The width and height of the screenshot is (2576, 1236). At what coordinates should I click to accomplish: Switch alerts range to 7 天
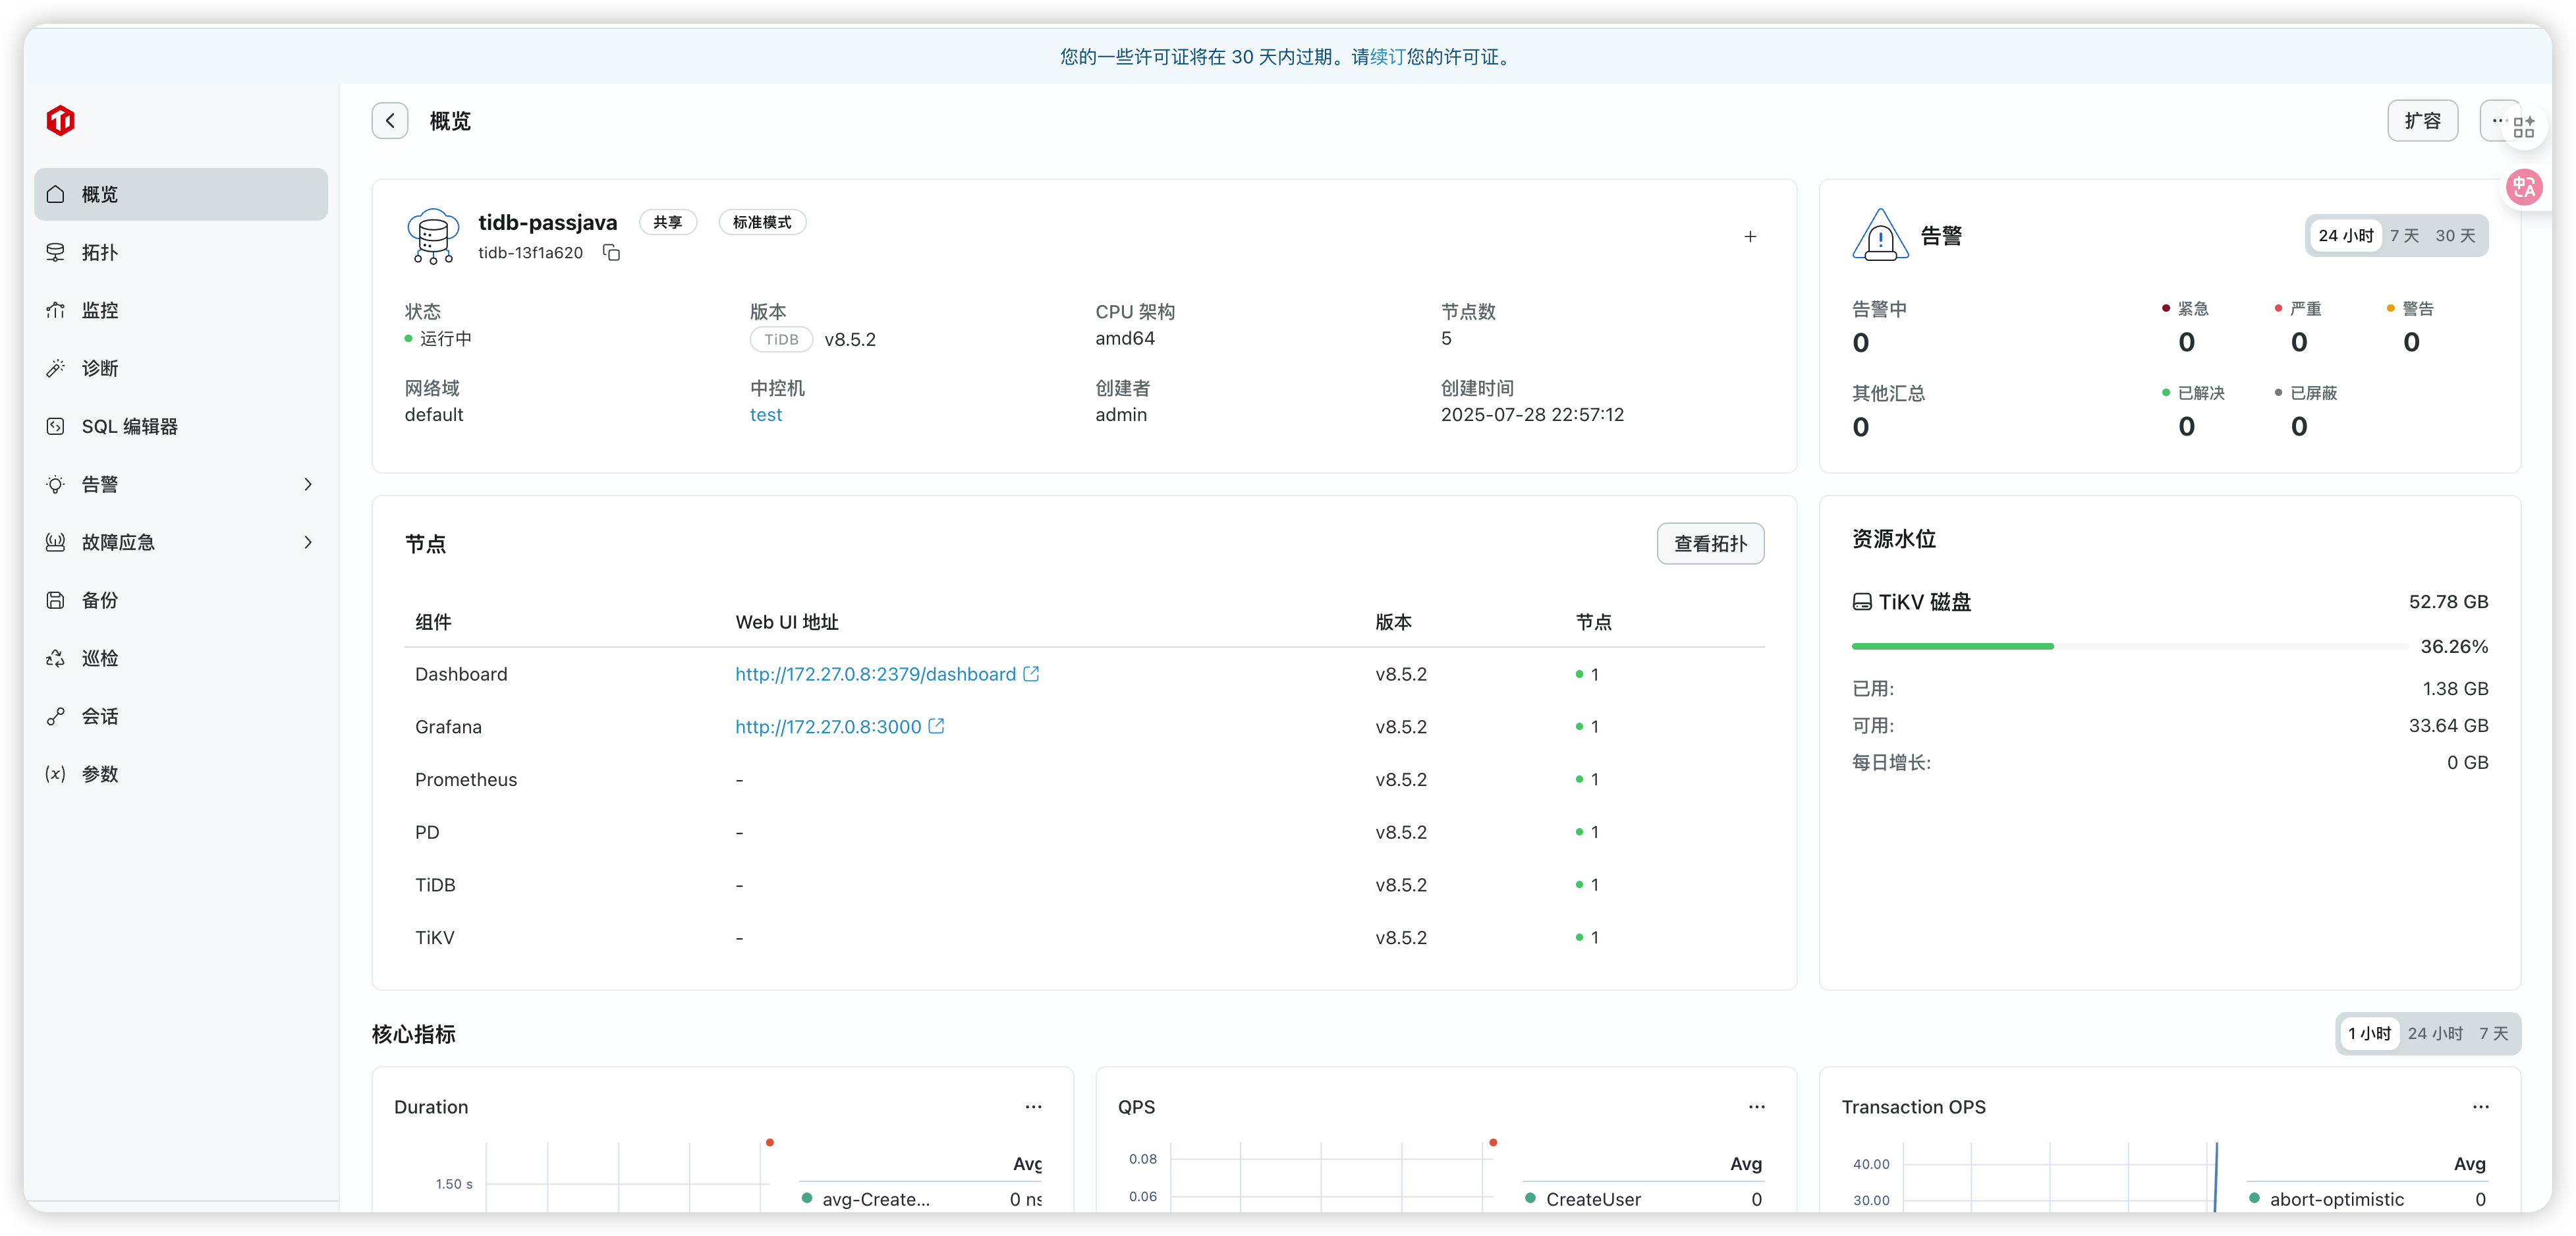pos(2404,236)
